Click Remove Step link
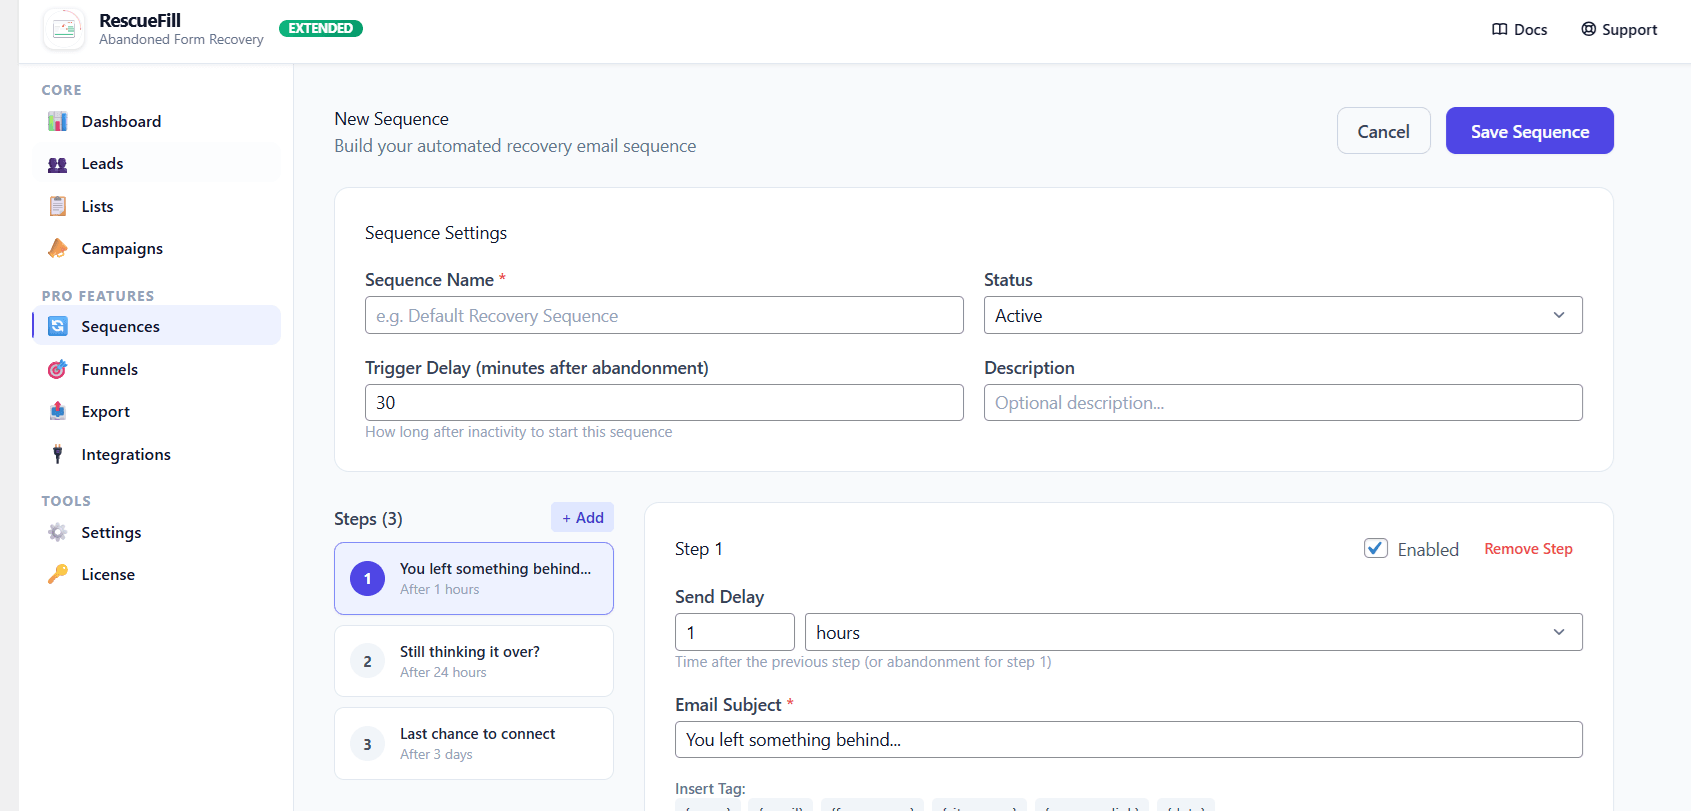The width and height of the screenshot is (1691, 811). coord(1528,549)
